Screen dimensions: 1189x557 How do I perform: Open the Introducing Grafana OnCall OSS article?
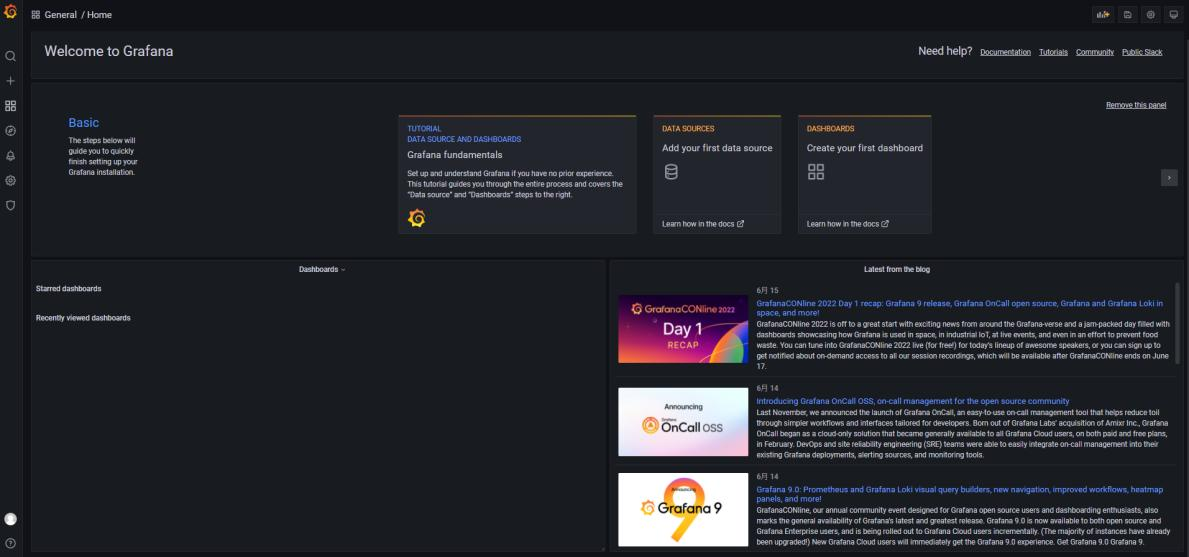point(913,401)
